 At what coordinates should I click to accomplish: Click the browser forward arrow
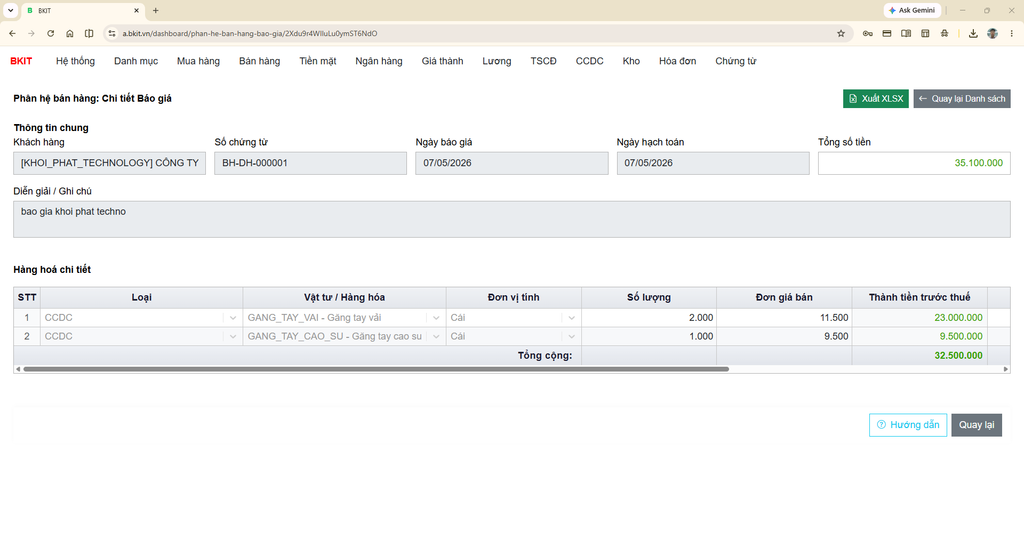[31, 33]
